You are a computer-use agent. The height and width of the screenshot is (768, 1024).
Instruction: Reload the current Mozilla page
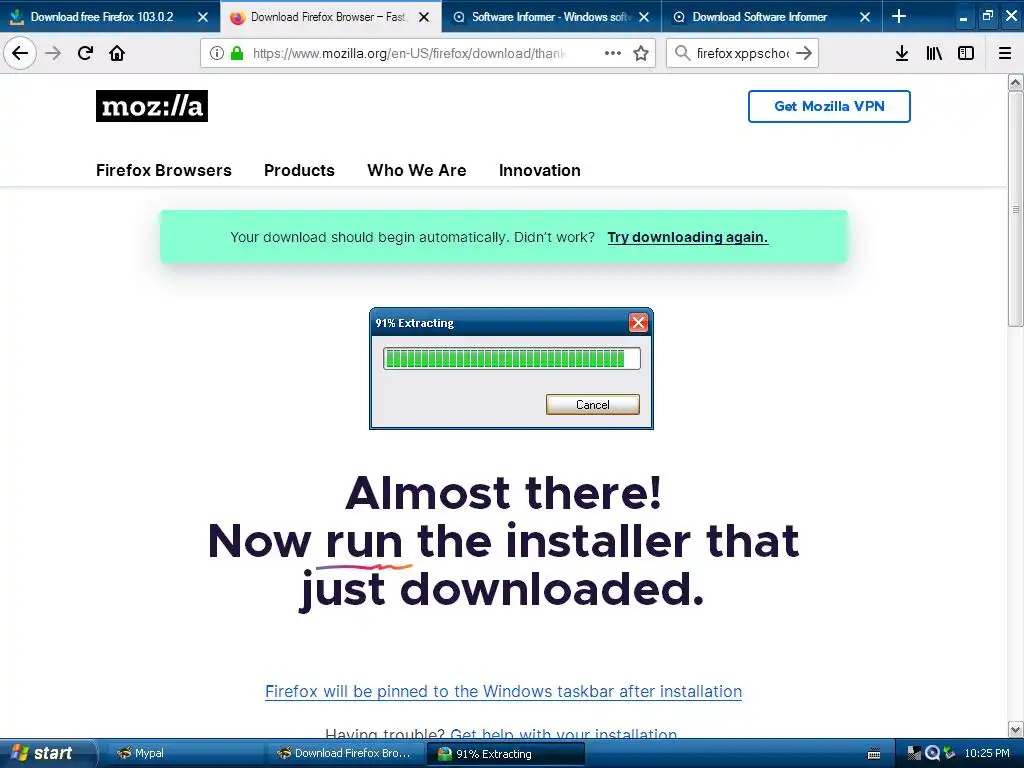tap(85, 53)
